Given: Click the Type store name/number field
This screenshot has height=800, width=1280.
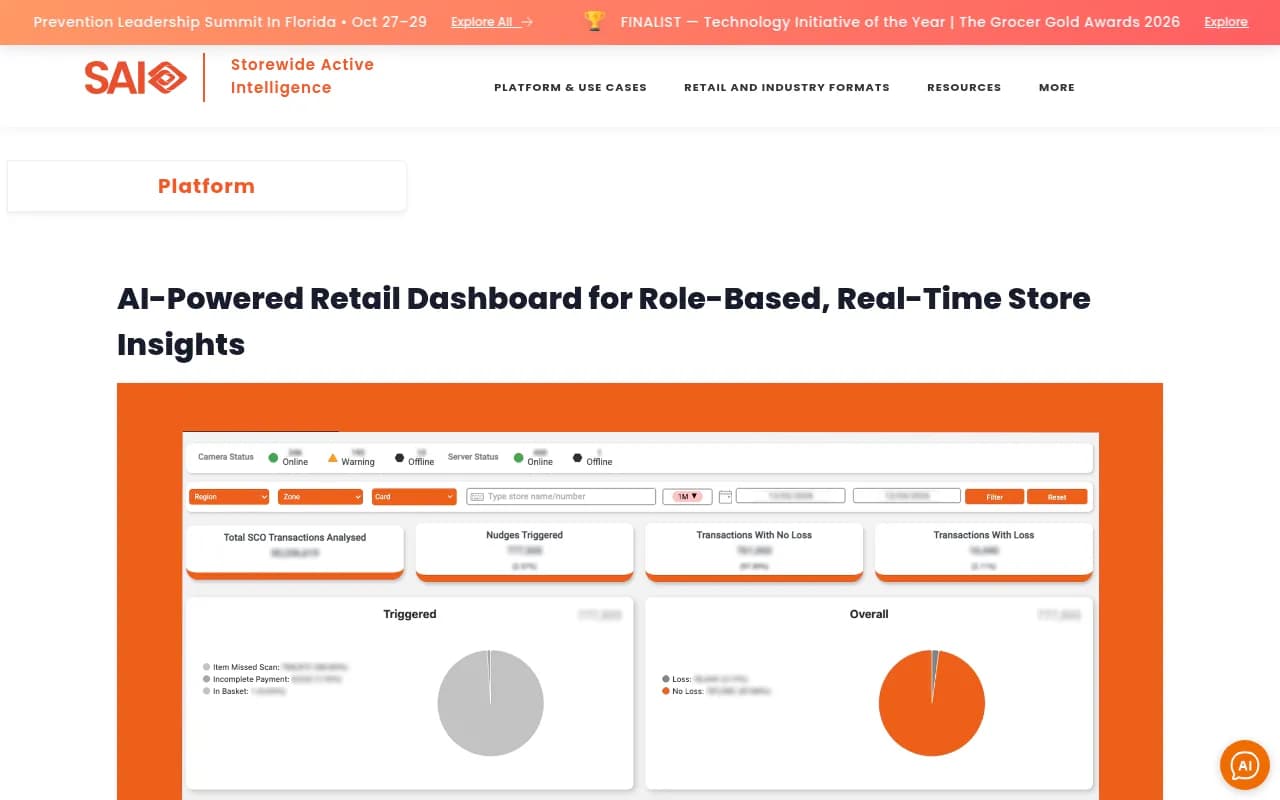Looking at the screenshot, I should pyautogui.click(x=561, y=496).
